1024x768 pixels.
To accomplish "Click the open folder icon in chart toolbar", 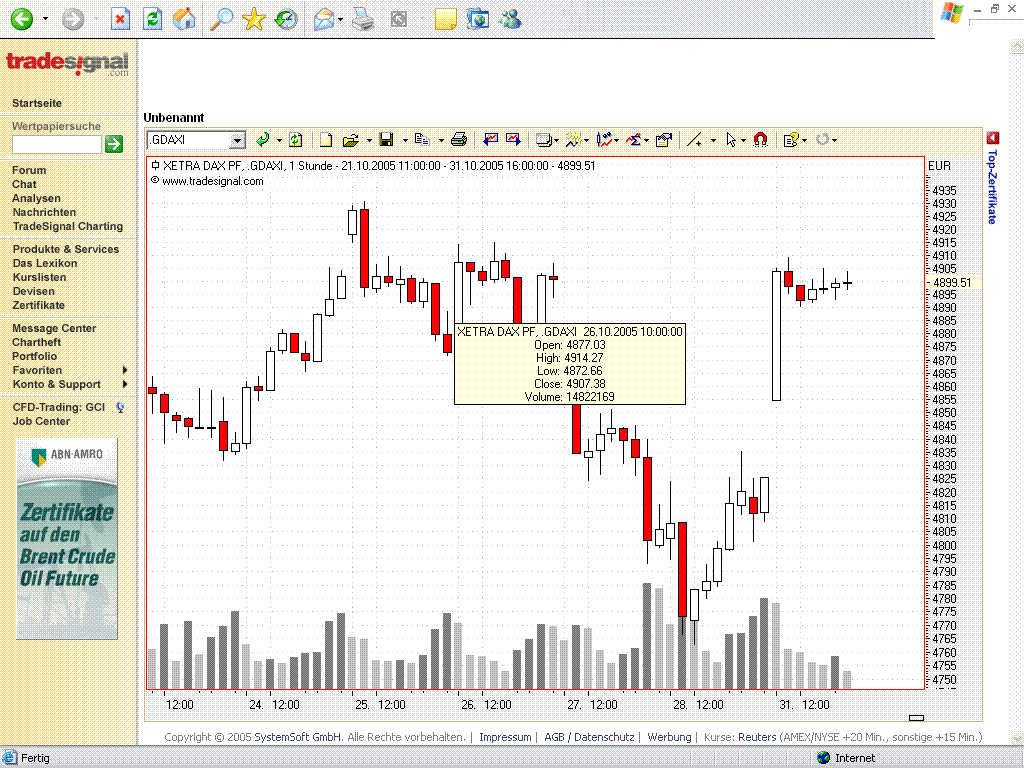I will 350,140.
